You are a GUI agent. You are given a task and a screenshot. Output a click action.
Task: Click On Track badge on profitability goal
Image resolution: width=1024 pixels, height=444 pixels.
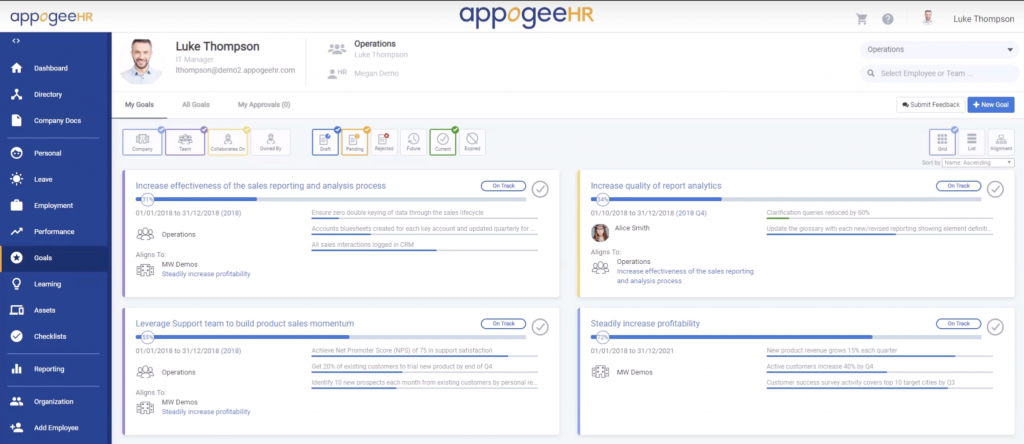[x=958, y=323]
